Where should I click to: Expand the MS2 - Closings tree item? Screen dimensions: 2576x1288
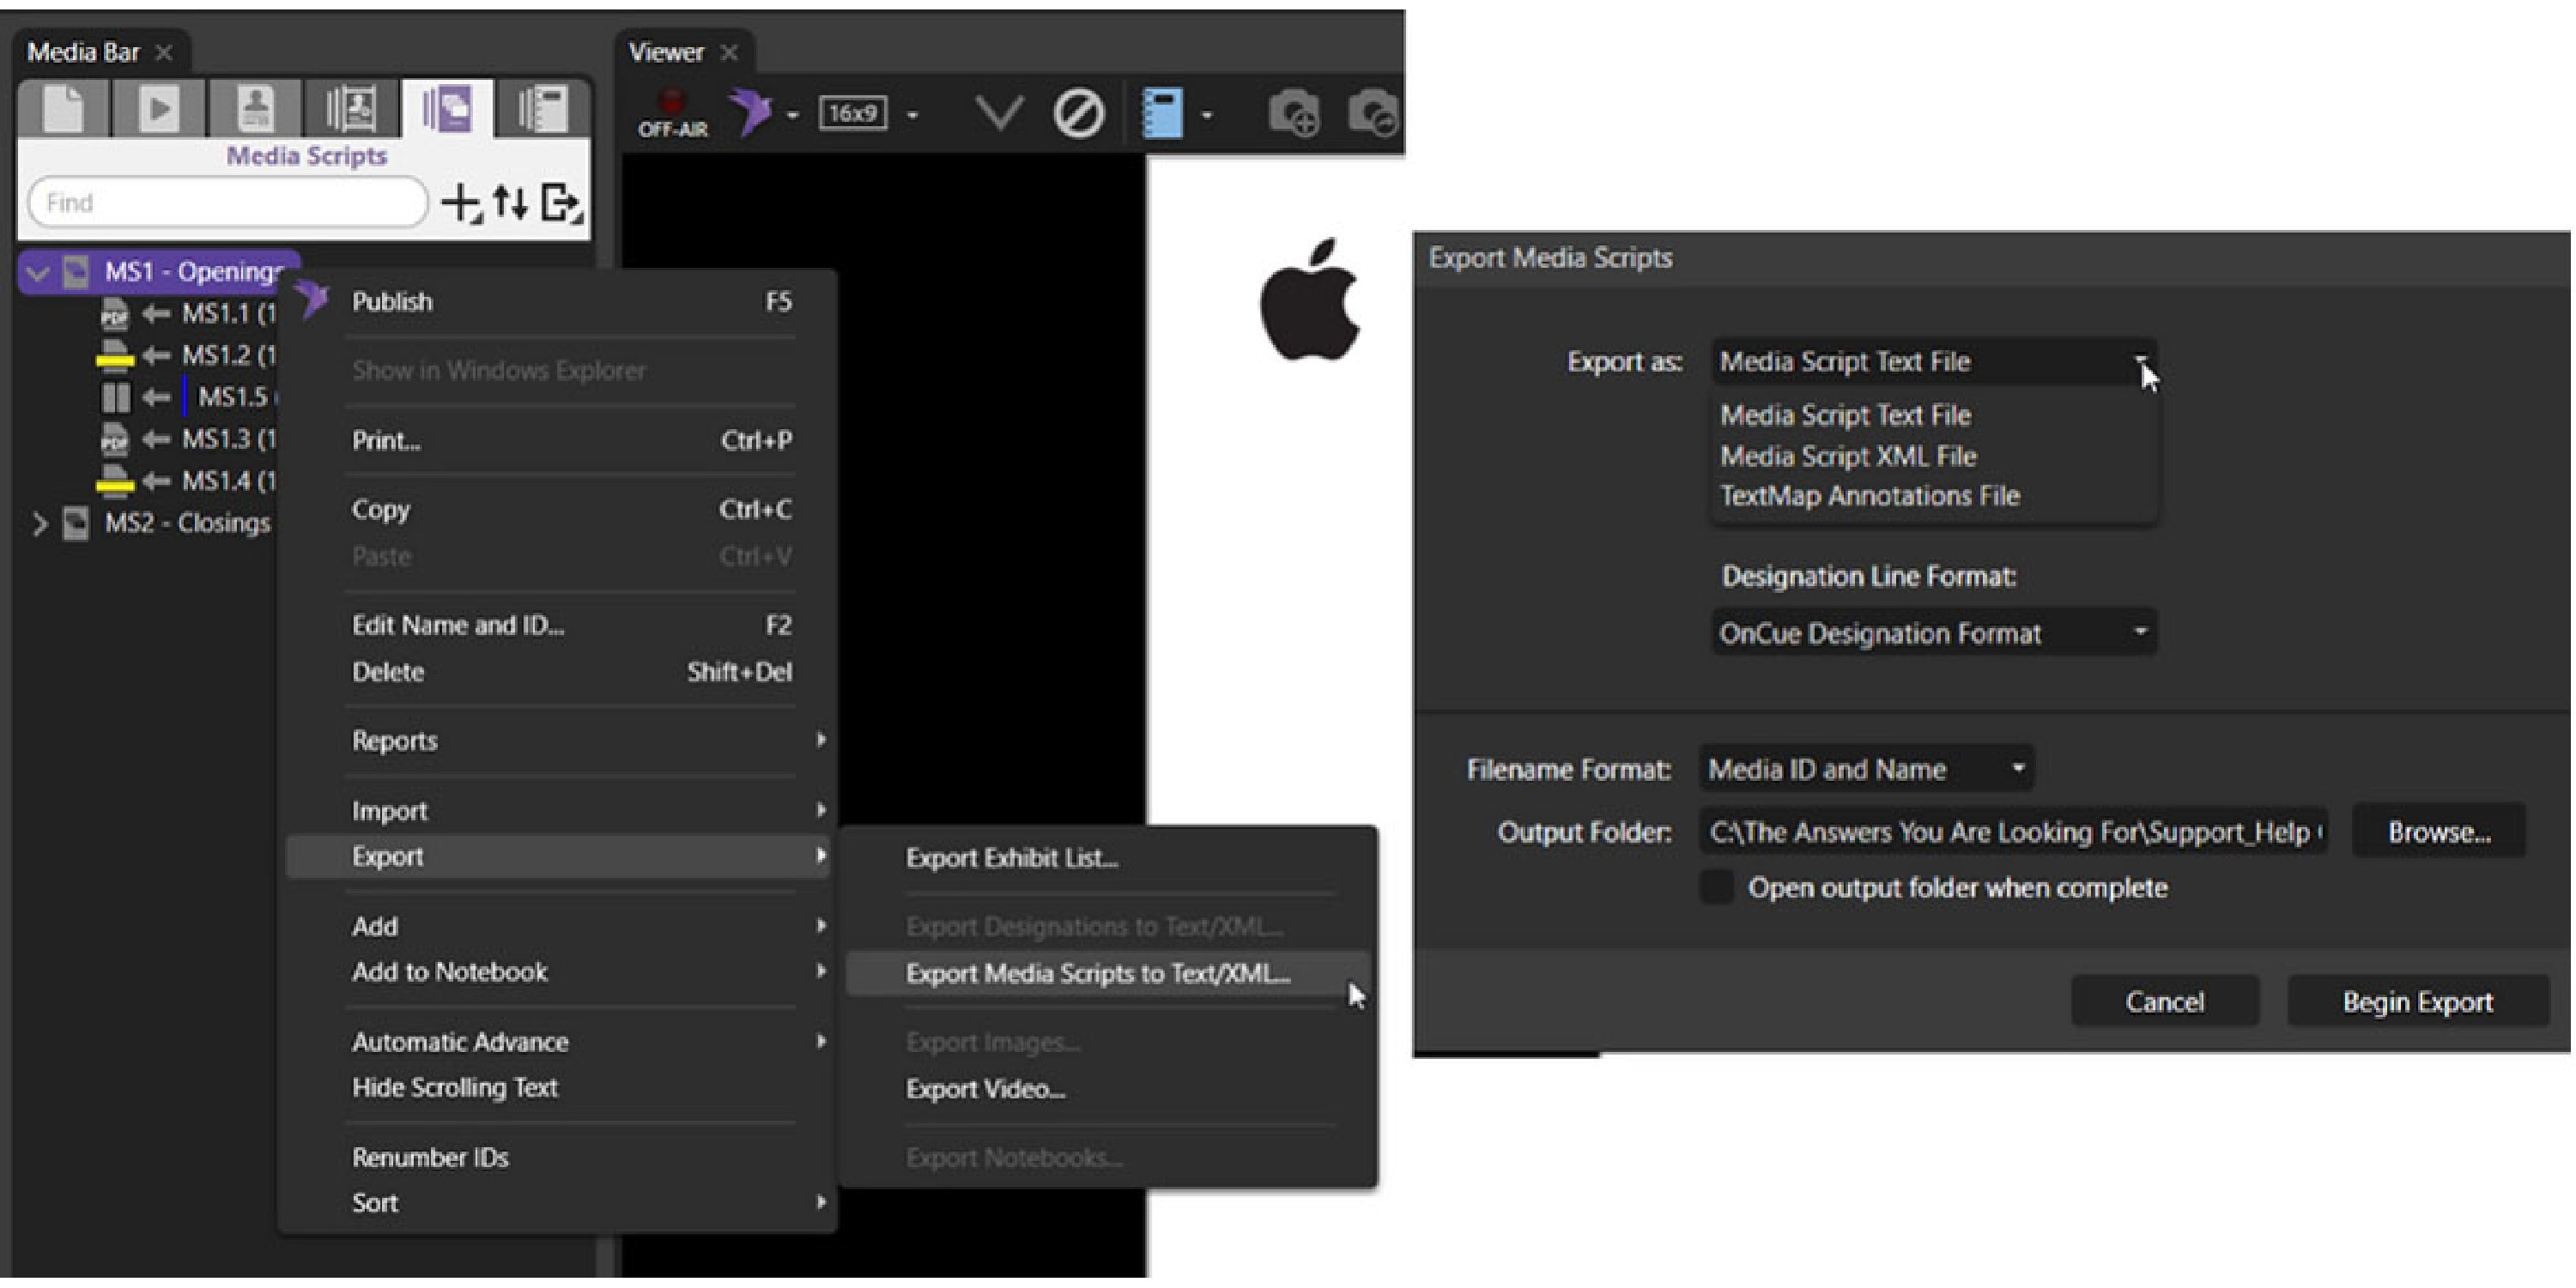tap(40, 521)
